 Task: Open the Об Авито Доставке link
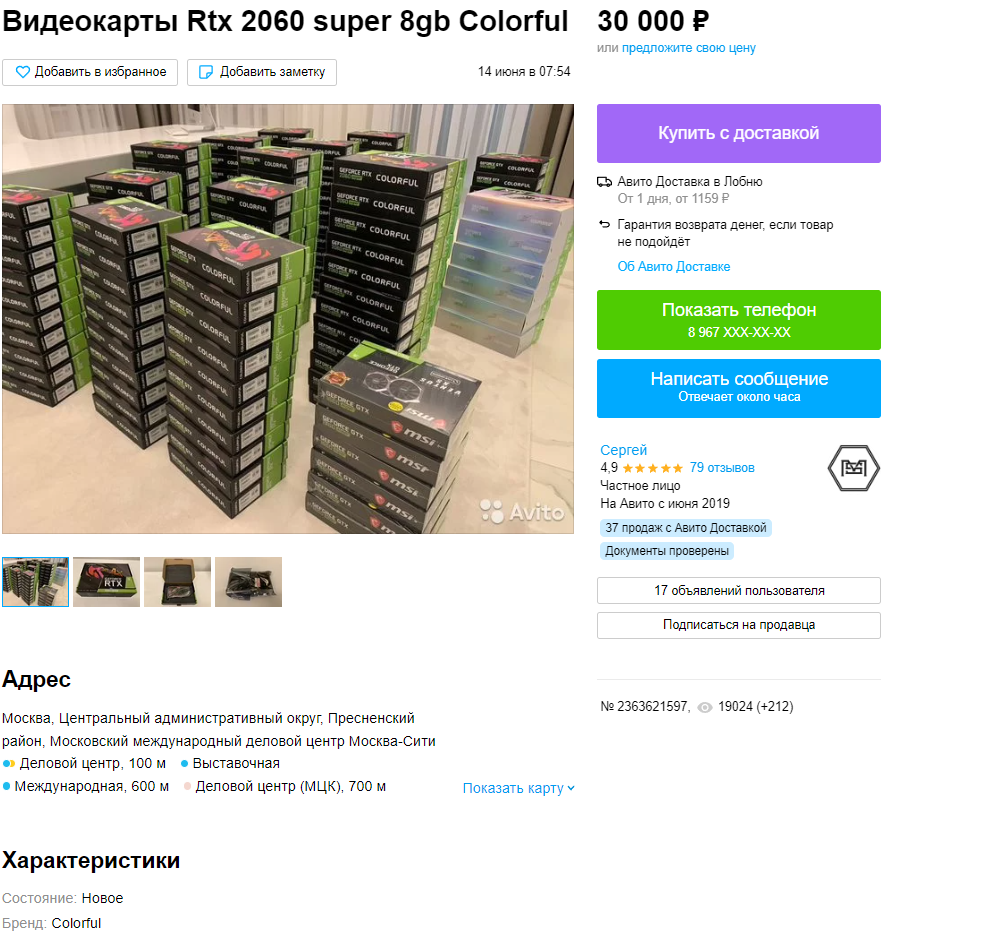674,266
